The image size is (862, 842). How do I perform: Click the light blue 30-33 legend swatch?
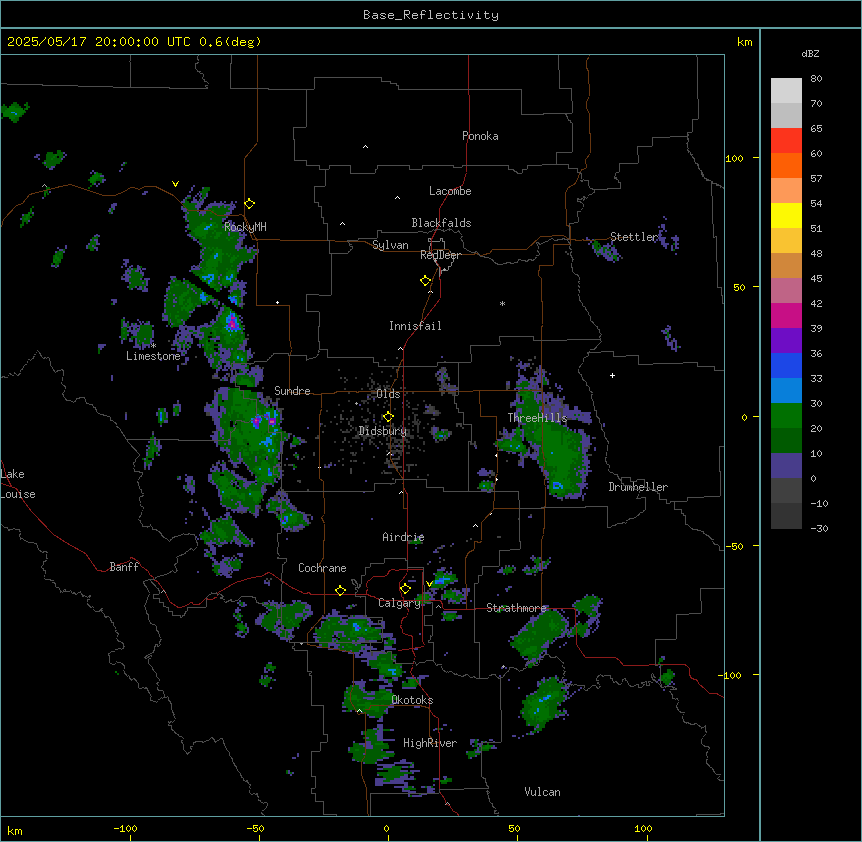tap(786, 391)
